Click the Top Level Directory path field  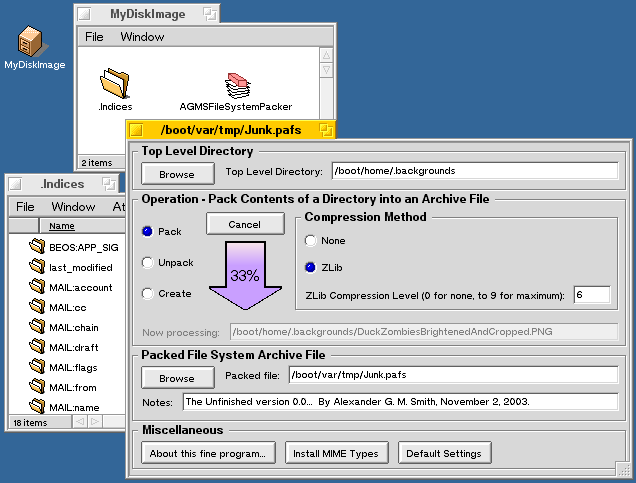coord(475,171)
